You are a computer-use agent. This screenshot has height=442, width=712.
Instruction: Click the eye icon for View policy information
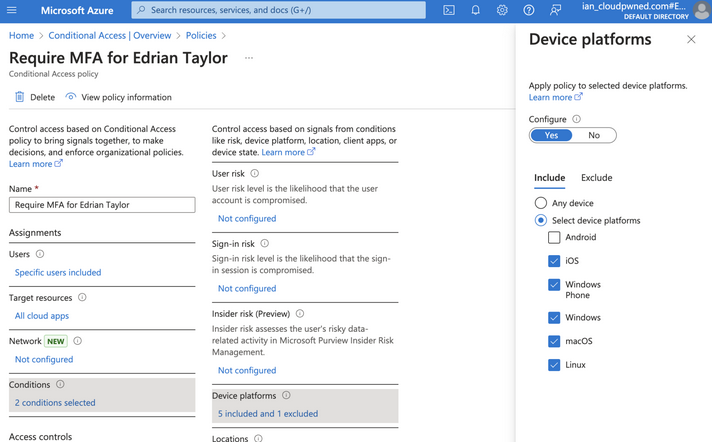click(70, 97)
